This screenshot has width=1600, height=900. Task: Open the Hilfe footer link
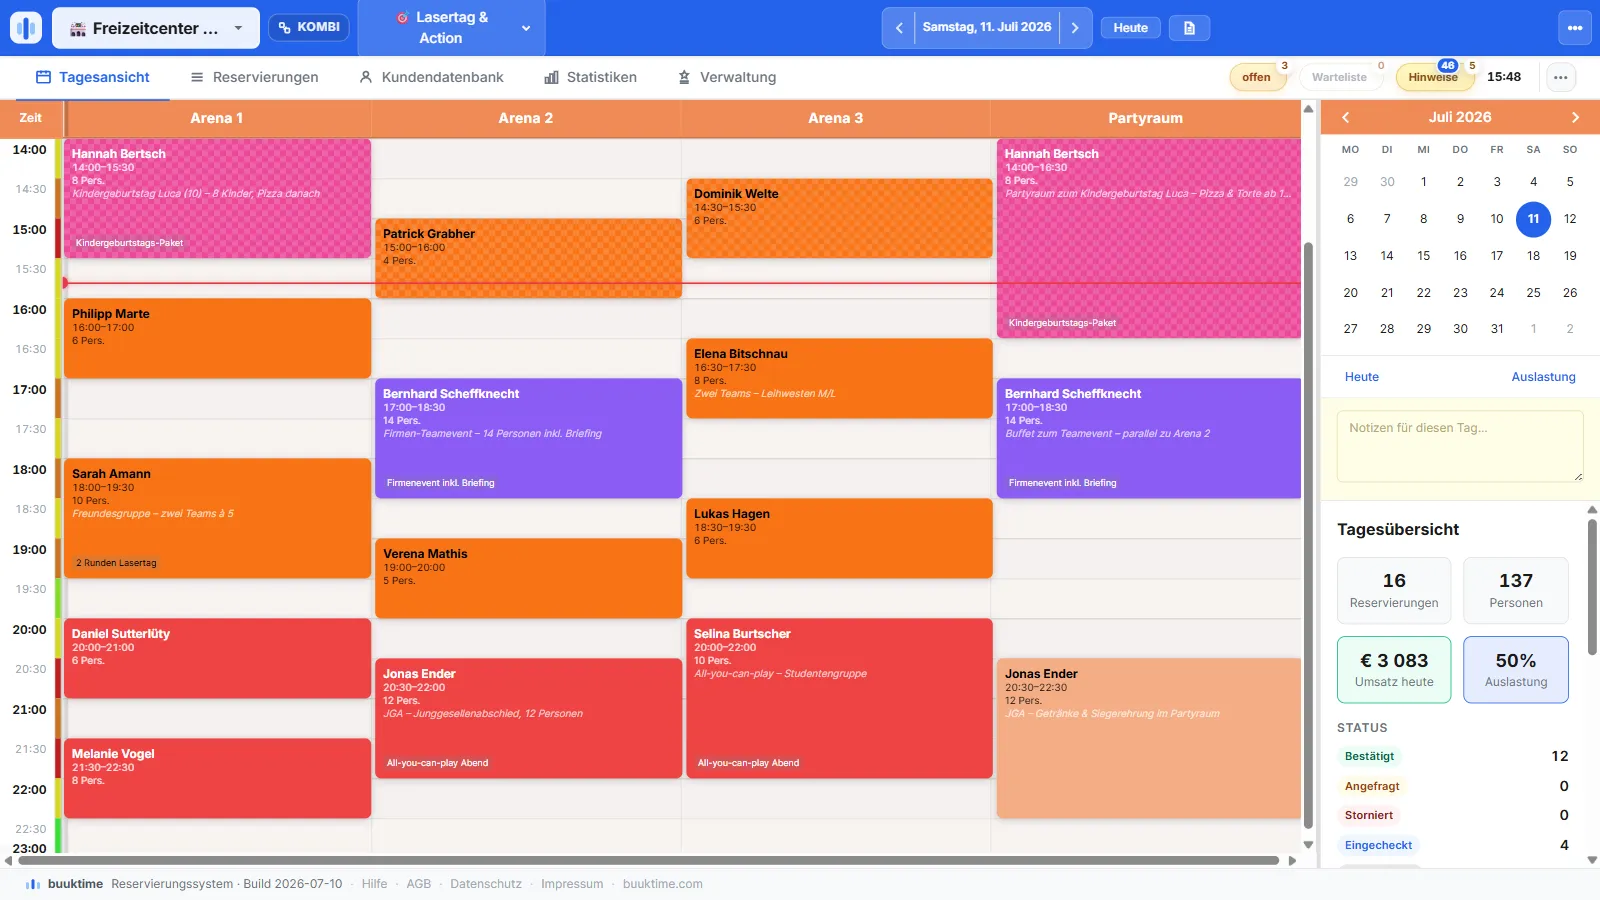[374, 884]
